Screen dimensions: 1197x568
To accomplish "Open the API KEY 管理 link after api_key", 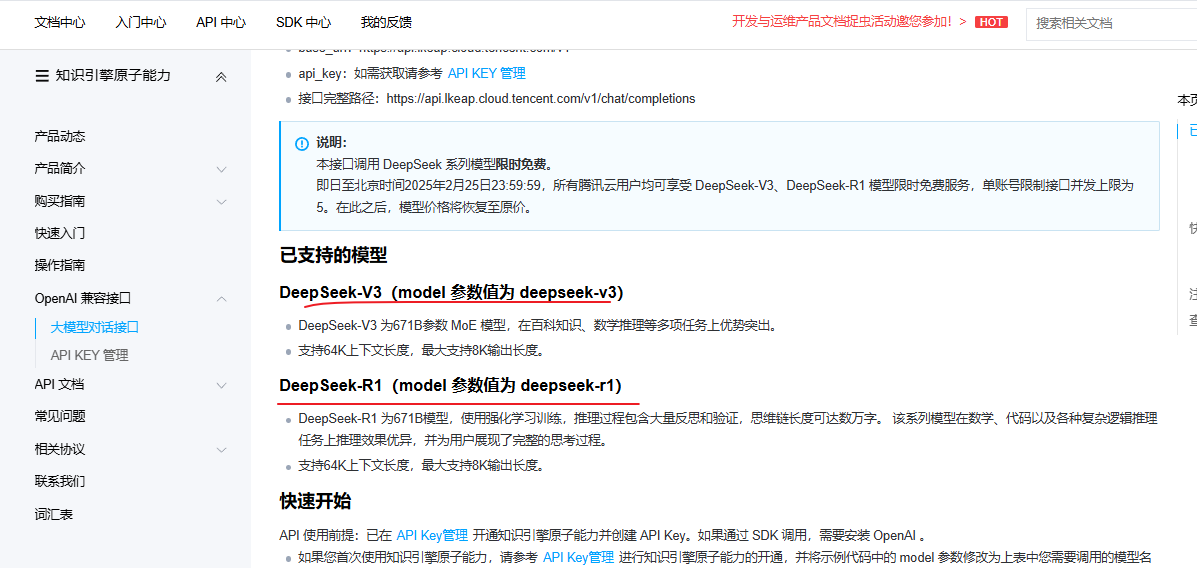I will [486, 74].
